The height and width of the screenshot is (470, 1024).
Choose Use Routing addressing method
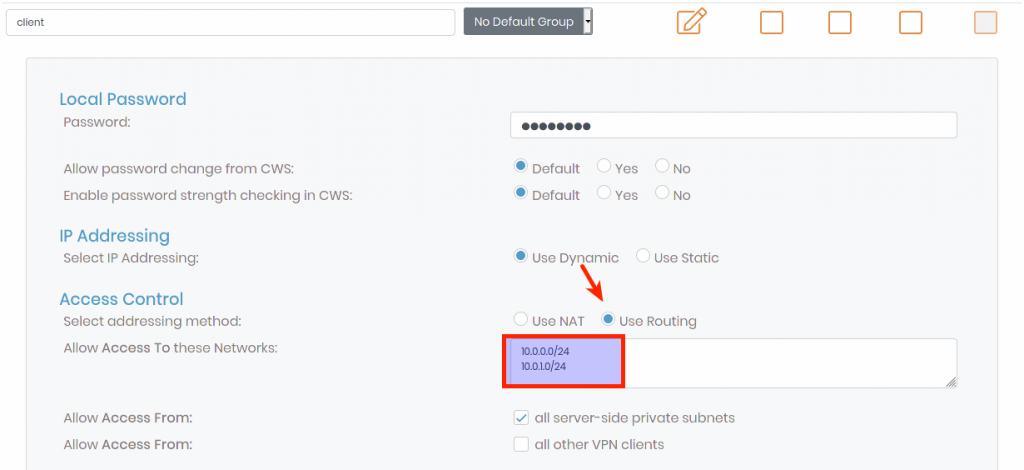[x=608, y=320]
